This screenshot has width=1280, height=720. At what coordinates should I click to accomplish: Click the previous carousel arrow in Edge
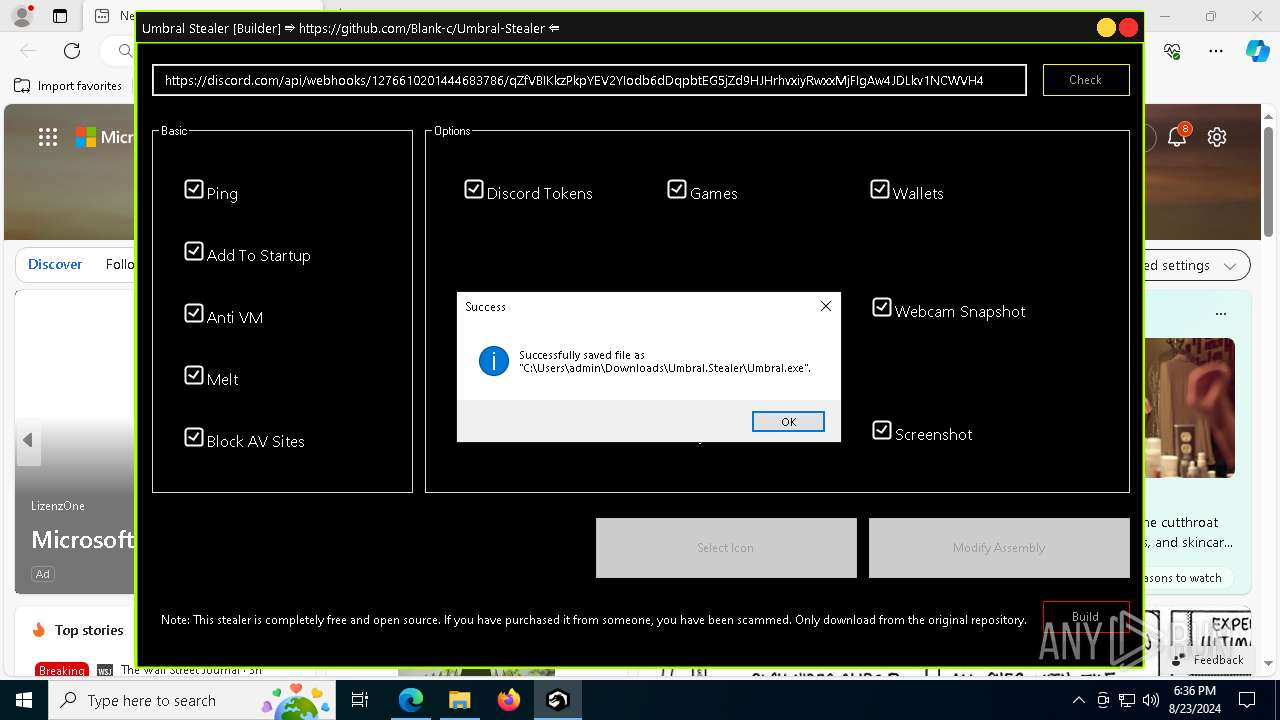point(28,440)
